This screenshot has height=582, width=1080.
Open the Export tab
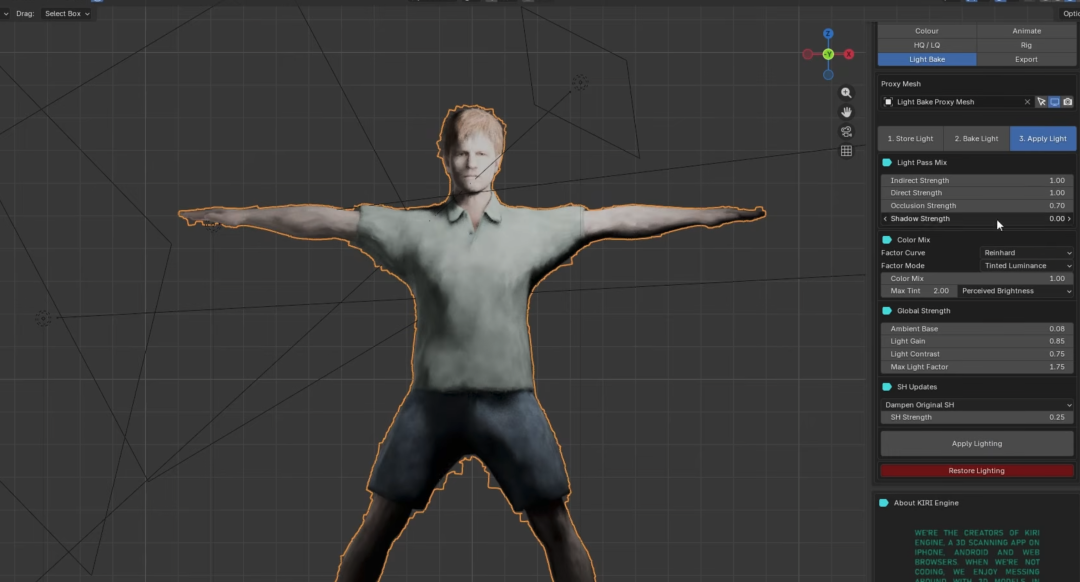(x=1026, y=59)
